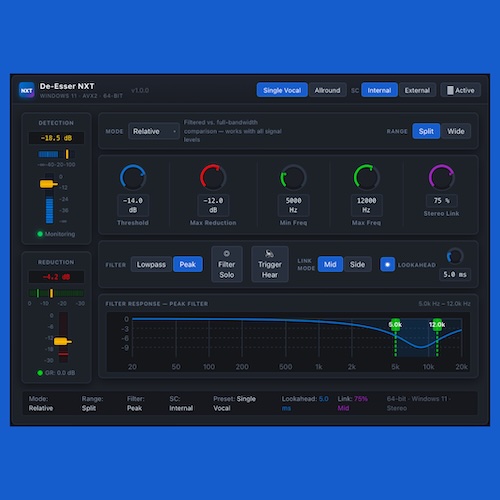Click the horizontal detection level meter

coord(56,154)
